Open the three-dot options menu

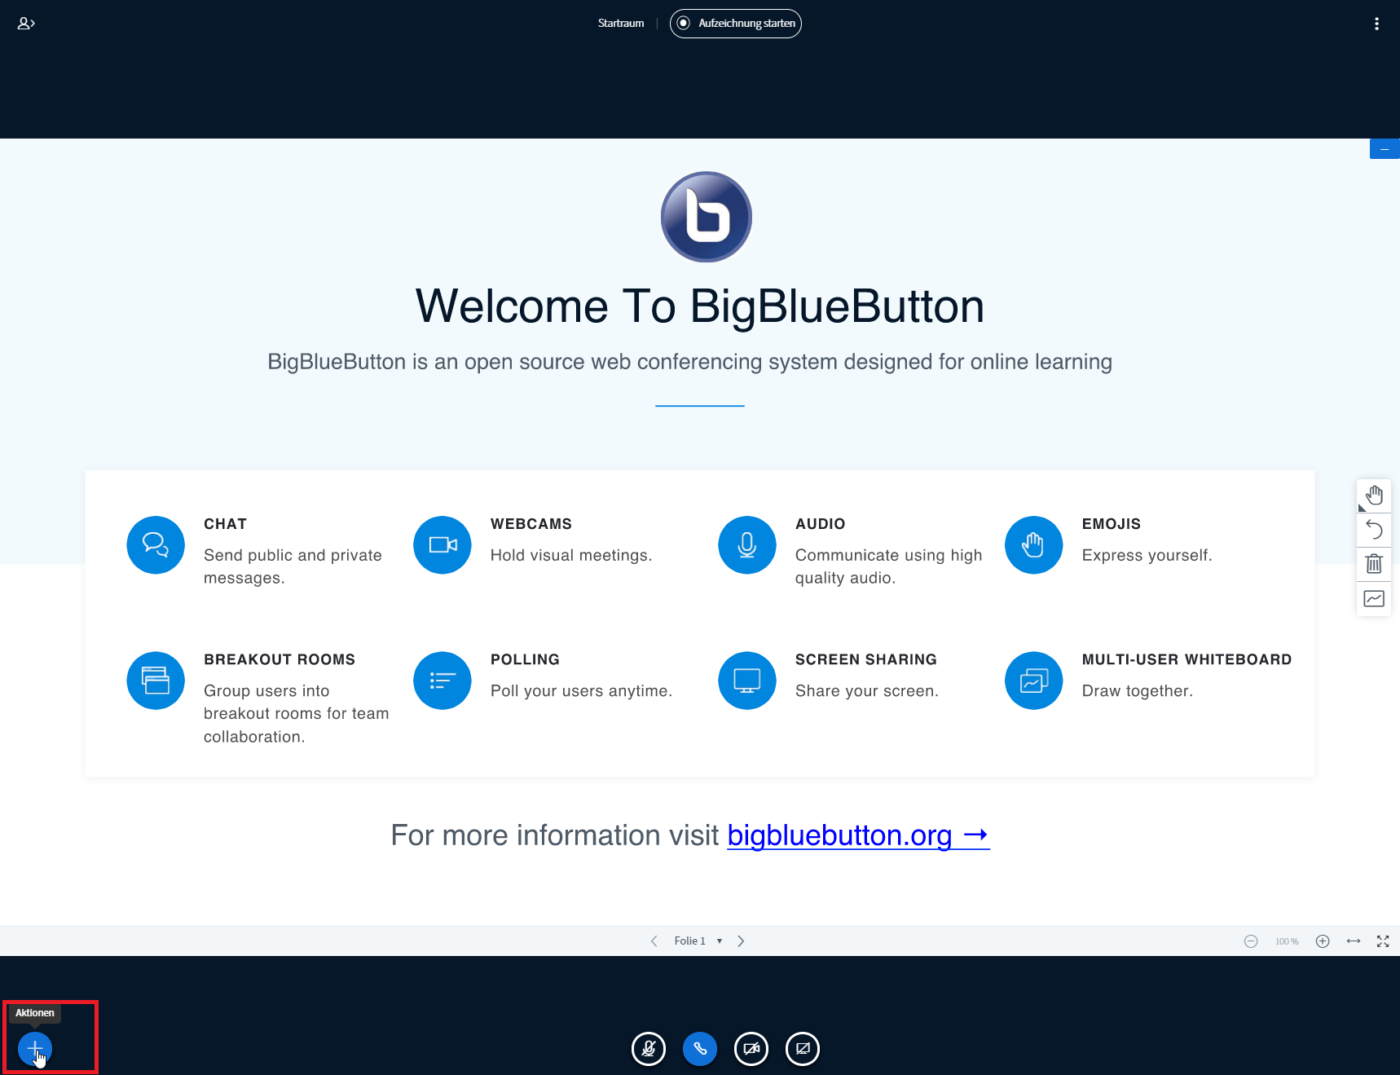(x=1377, y=22)
